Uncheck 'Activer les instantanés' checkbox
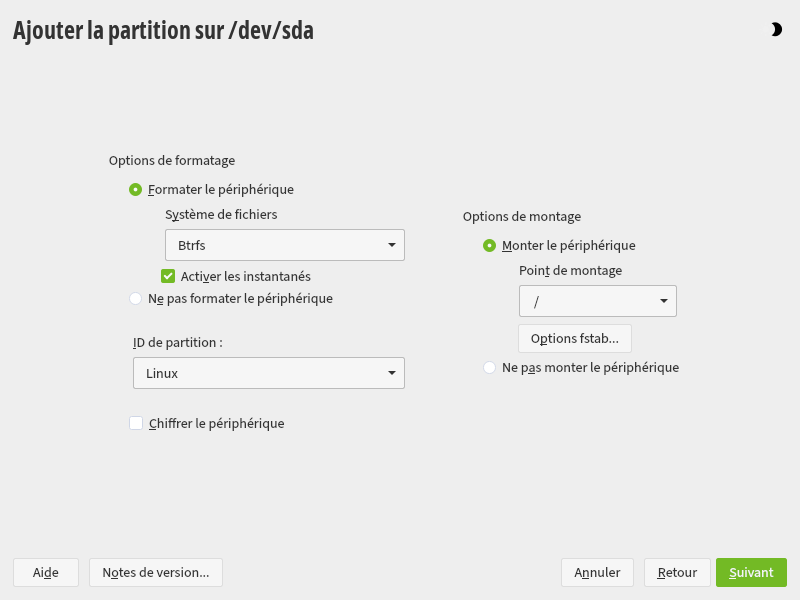 (168, 276)
